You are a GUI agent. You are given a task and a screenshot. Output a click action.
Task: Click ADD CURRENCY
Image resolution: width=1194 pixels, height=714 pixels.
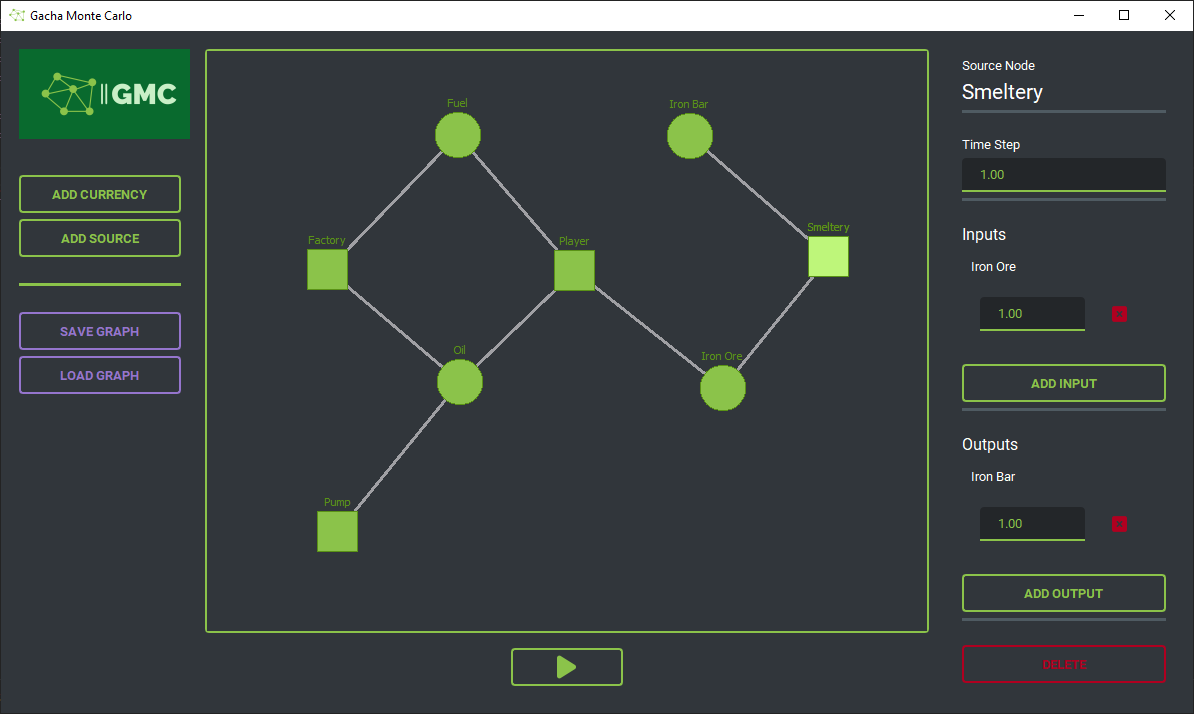pyautogui.click(x=99, y=194)
